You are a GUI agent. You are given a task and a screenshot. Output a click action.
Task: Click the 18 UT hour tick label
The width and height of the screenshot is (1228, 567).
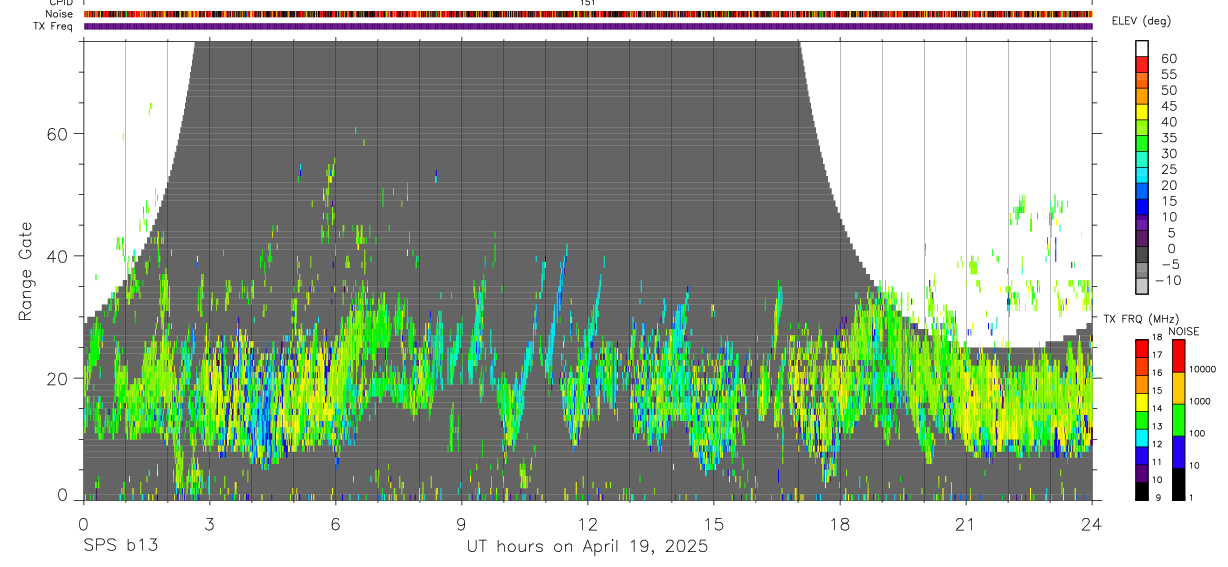[x=840, y=523]
